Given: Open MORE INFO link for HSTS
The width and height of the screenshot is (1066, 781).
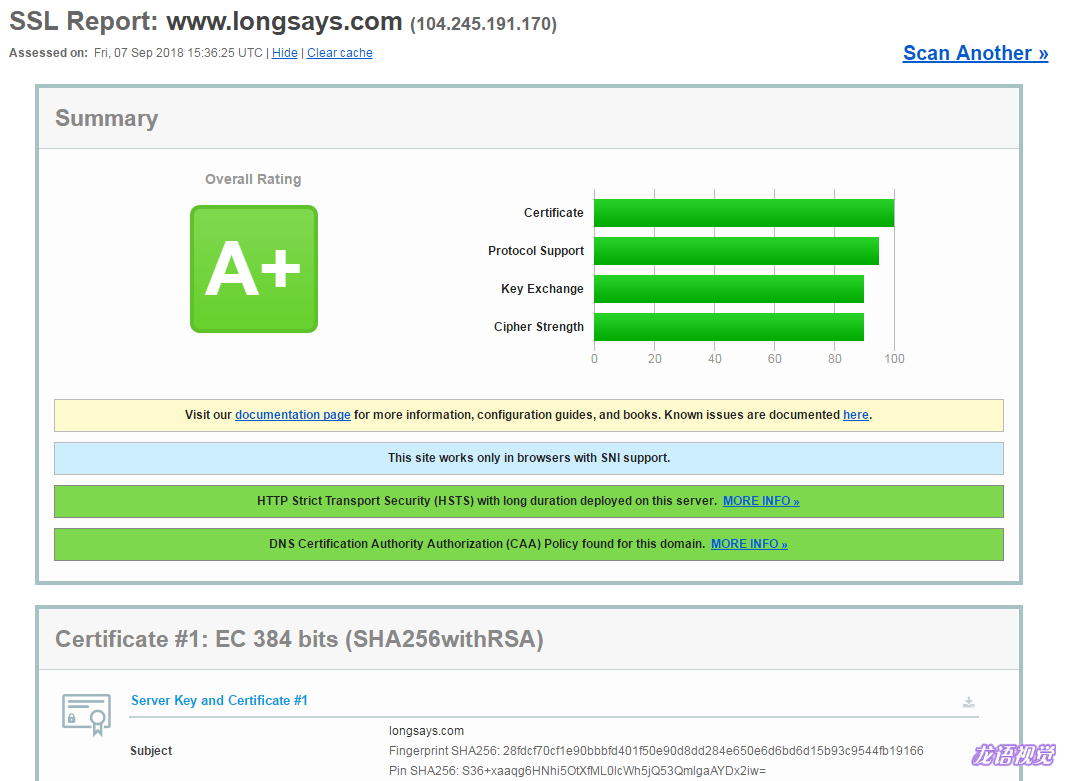Looking at the screenshot, I should [761, 501].
